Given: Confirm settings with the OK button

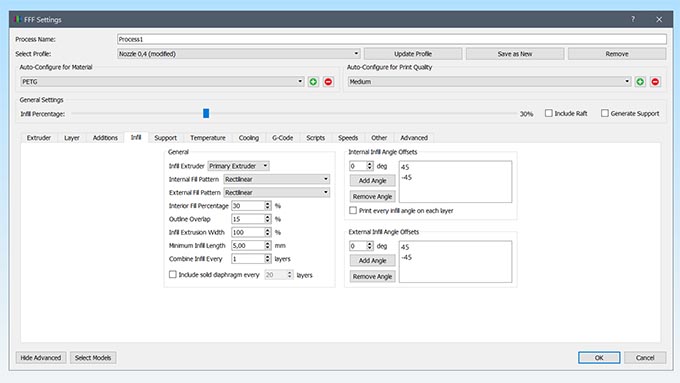Looking at the screenshot, I should (x=599, y=357).
